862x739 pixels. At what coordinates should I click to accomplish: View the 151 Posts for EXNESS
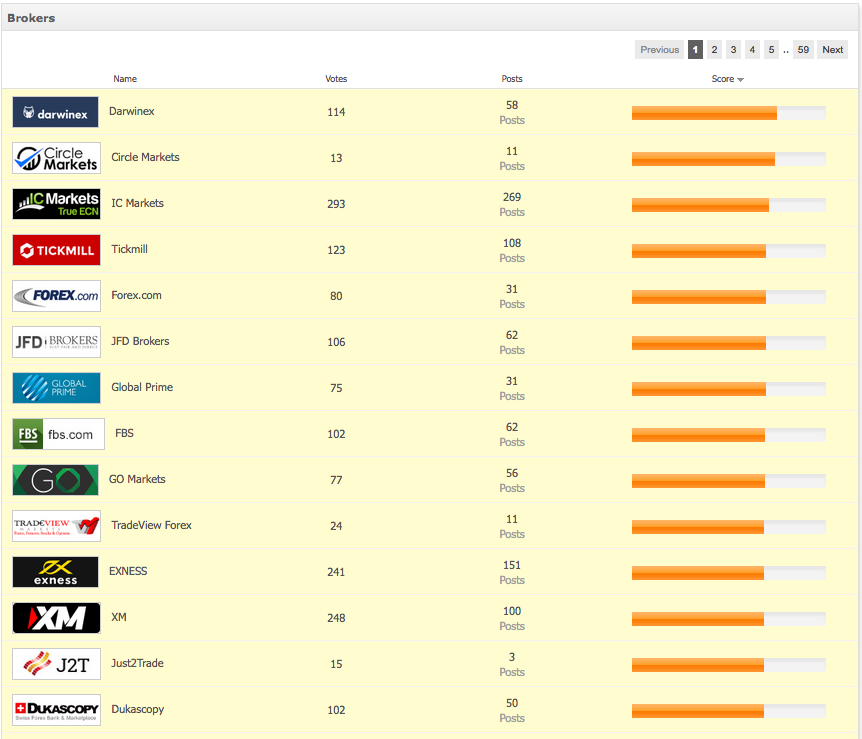[x=512, y=572]
